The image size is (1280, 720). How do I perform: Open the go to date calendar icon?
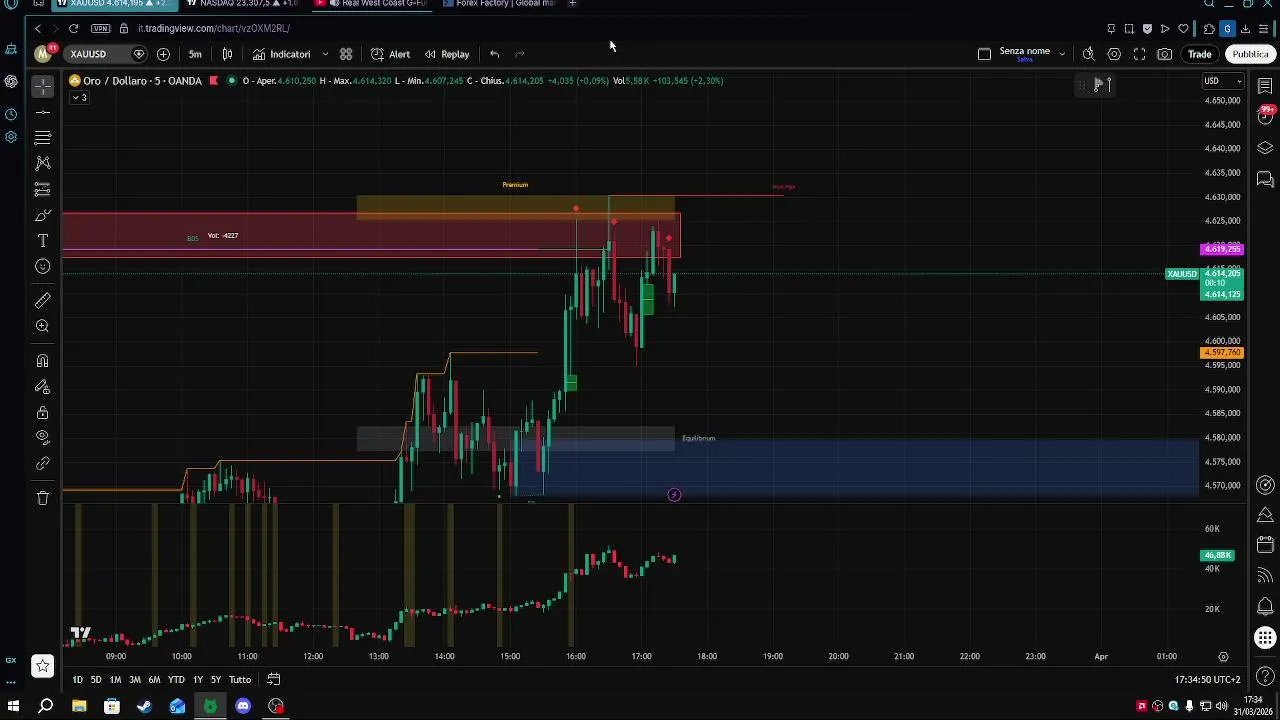pyautogui.click(x=273, y=679)
